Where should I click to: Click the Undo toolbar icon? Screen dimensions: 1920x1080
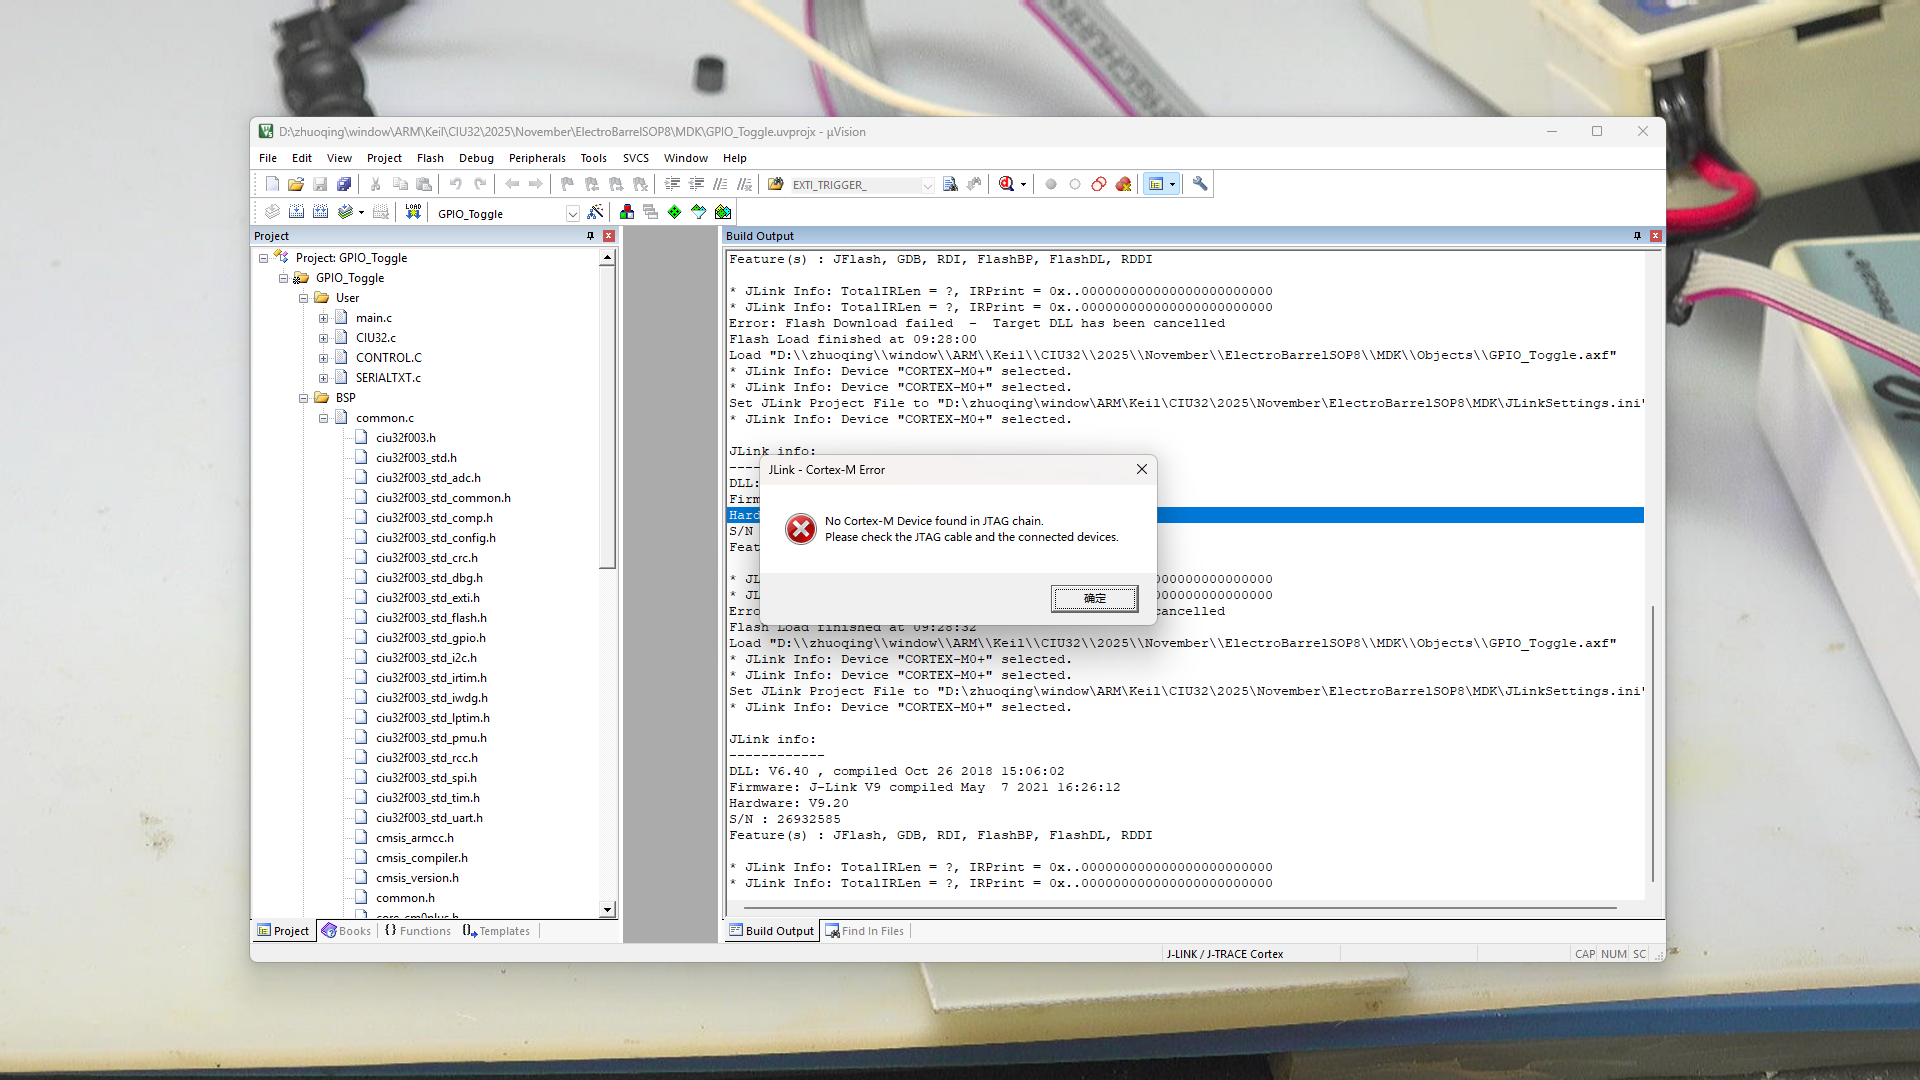[x=456, y=184]
